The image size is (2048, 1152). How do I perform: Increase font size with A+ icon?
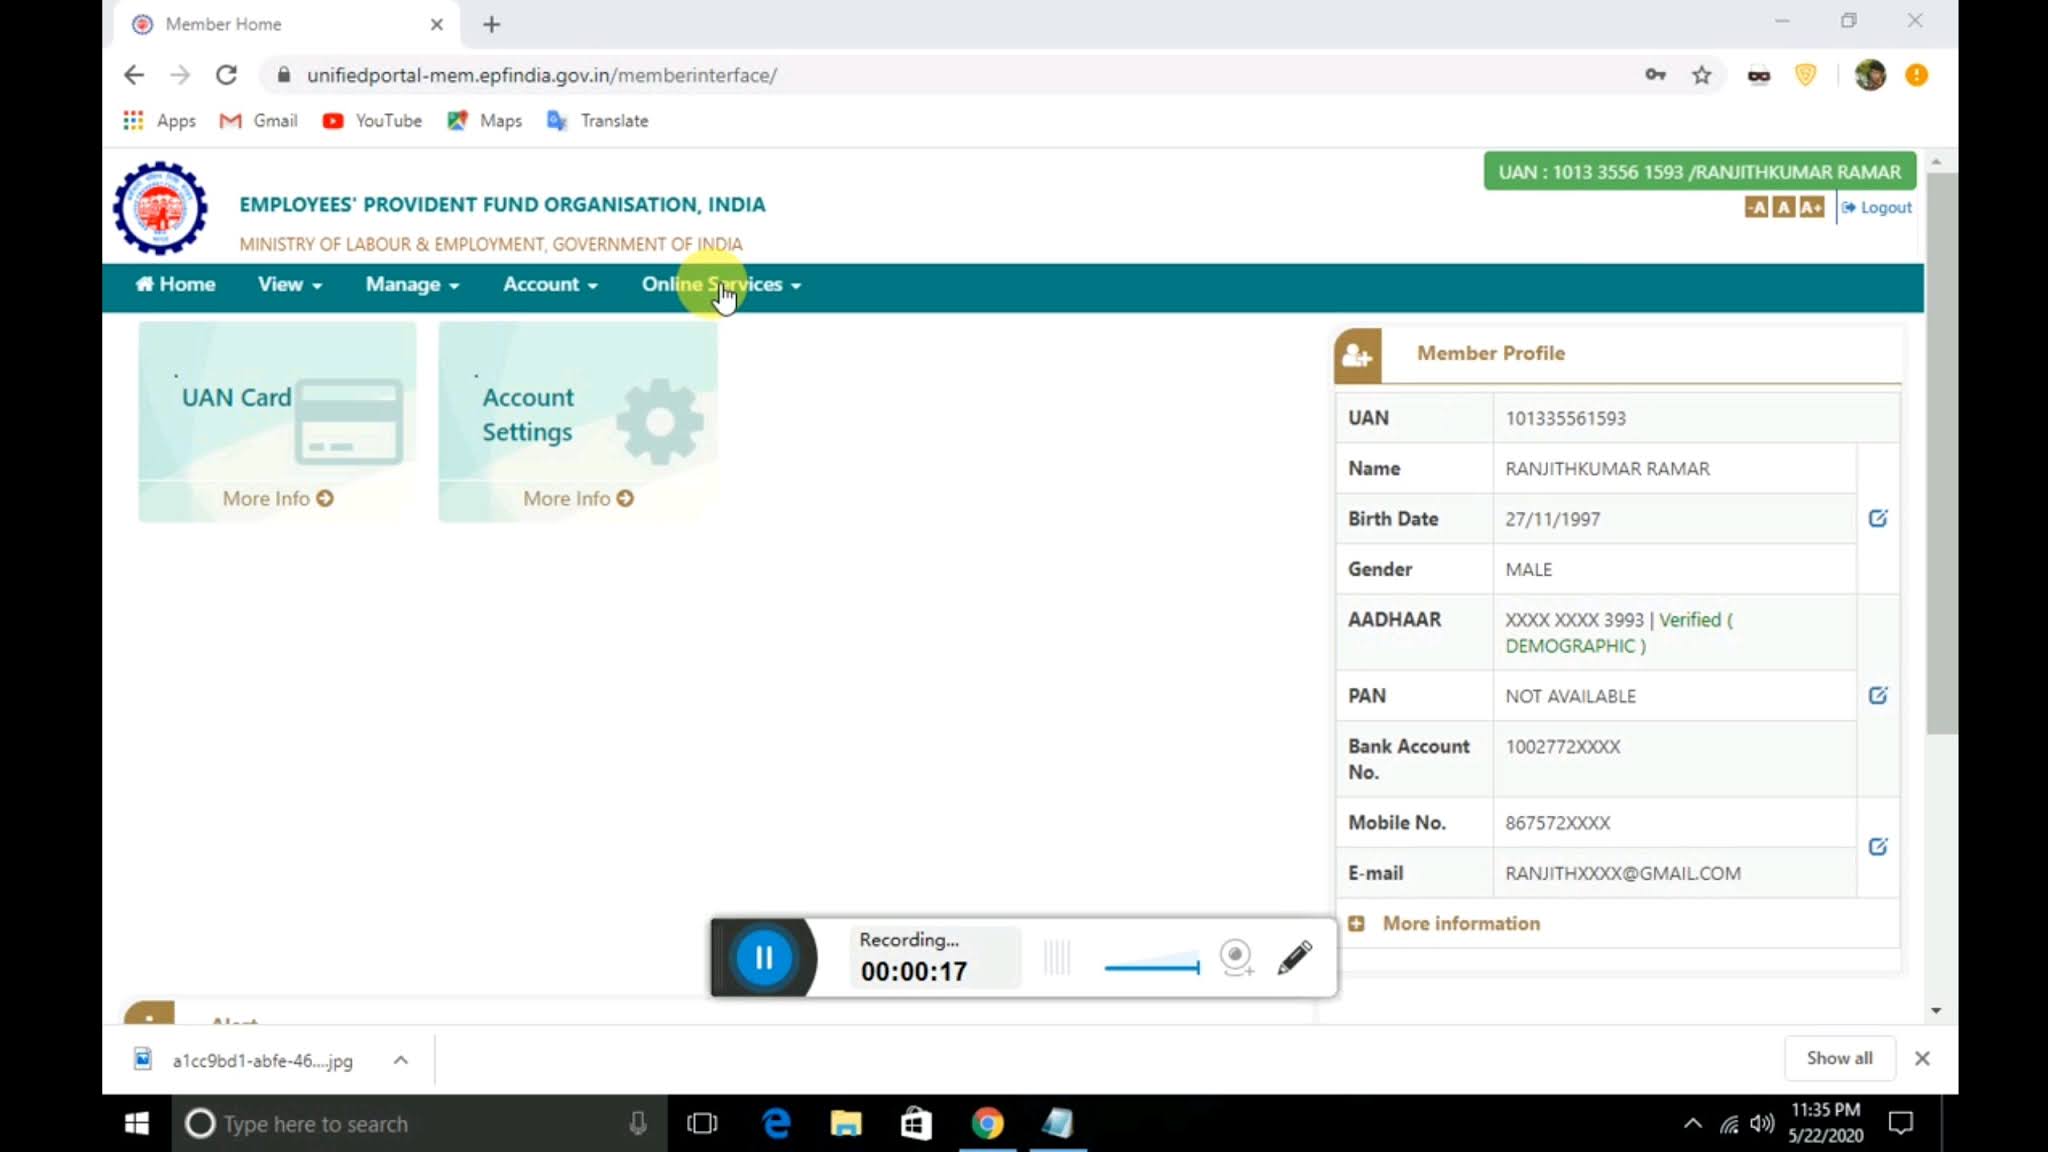pos(1809,207)
